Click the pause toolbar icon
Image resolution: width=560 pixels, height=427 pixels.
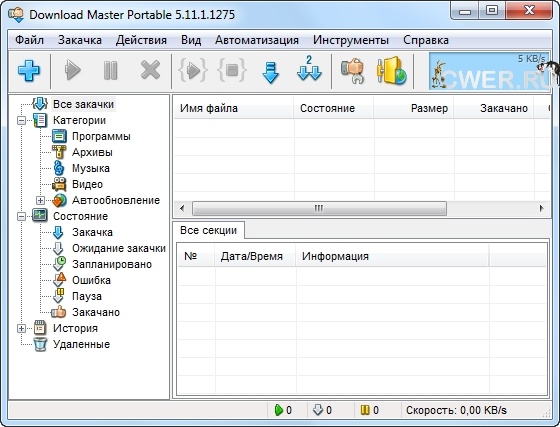(x=110, y=70)
